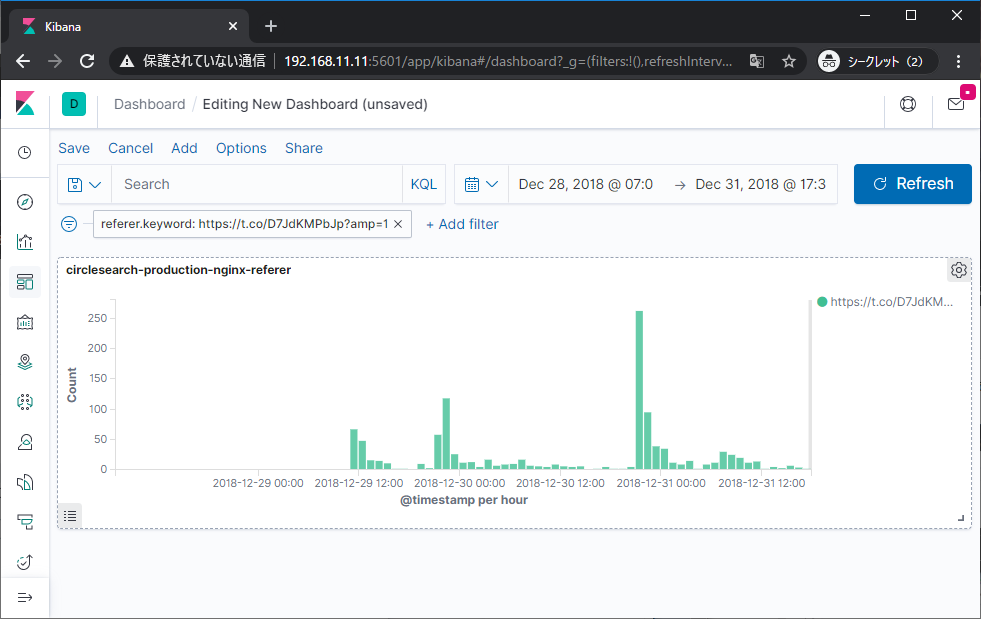
Task: Open the newsfeed mail icon
Action: tap(956, 104)
